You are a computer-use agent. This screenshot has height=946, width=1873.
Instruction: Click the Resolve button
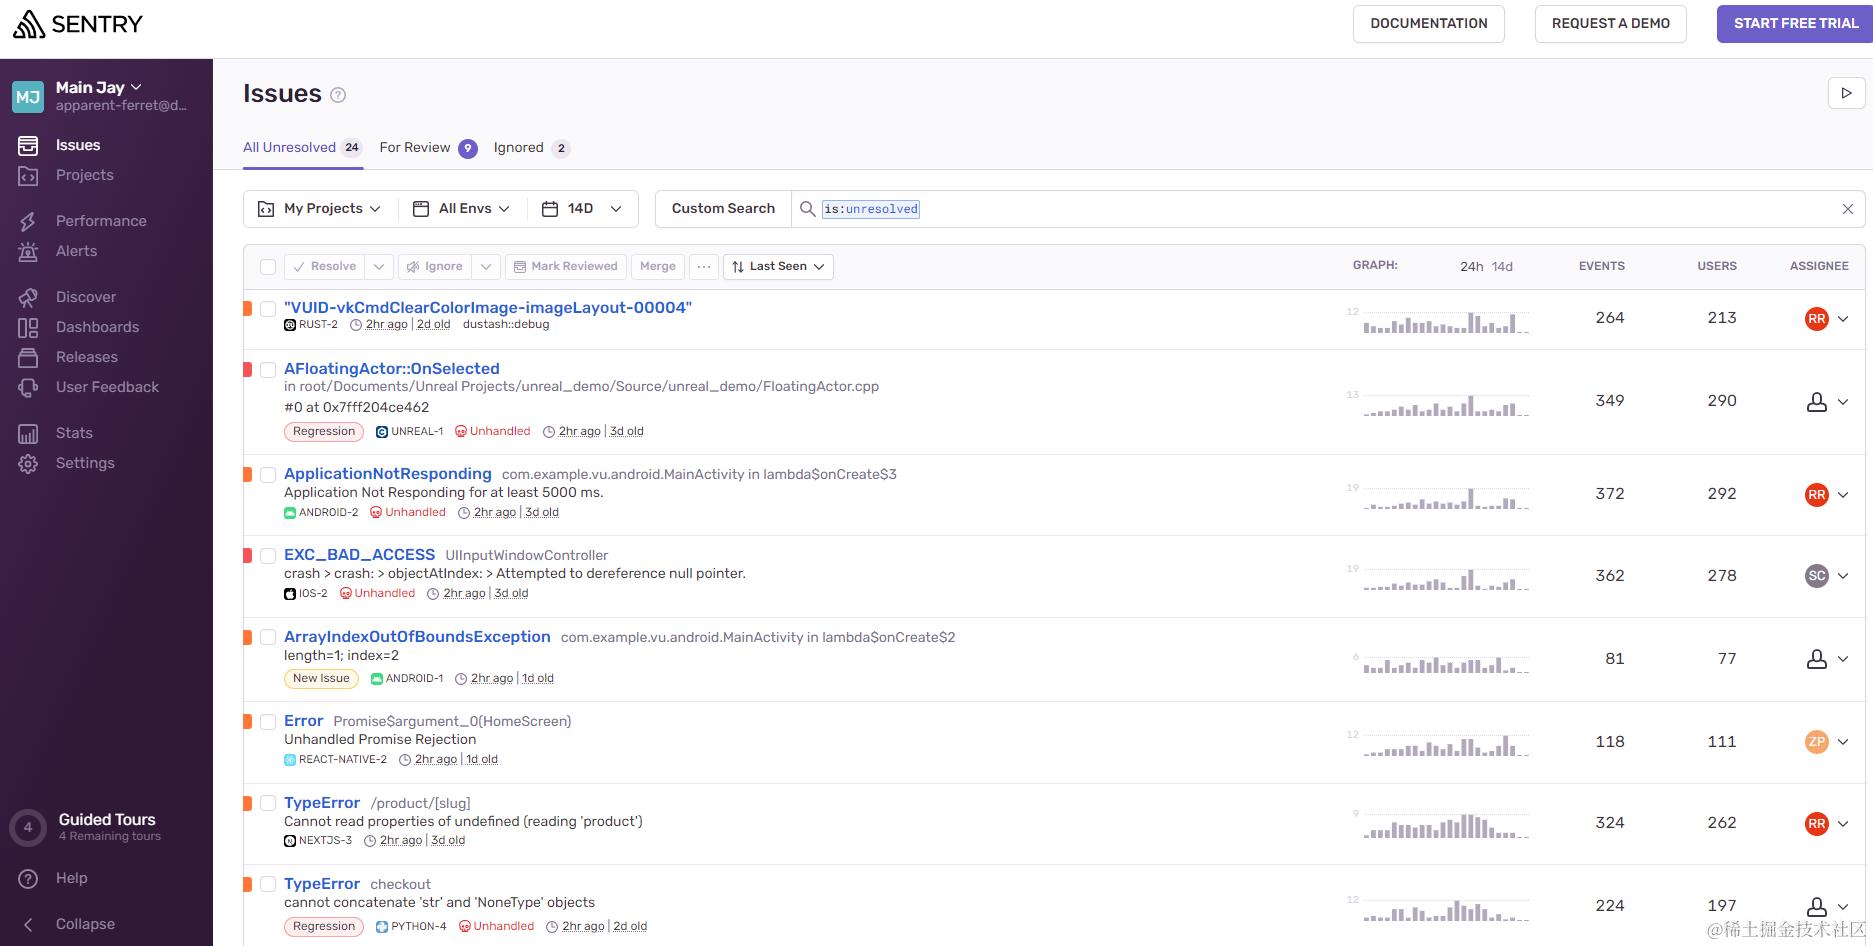click(325, 267)
